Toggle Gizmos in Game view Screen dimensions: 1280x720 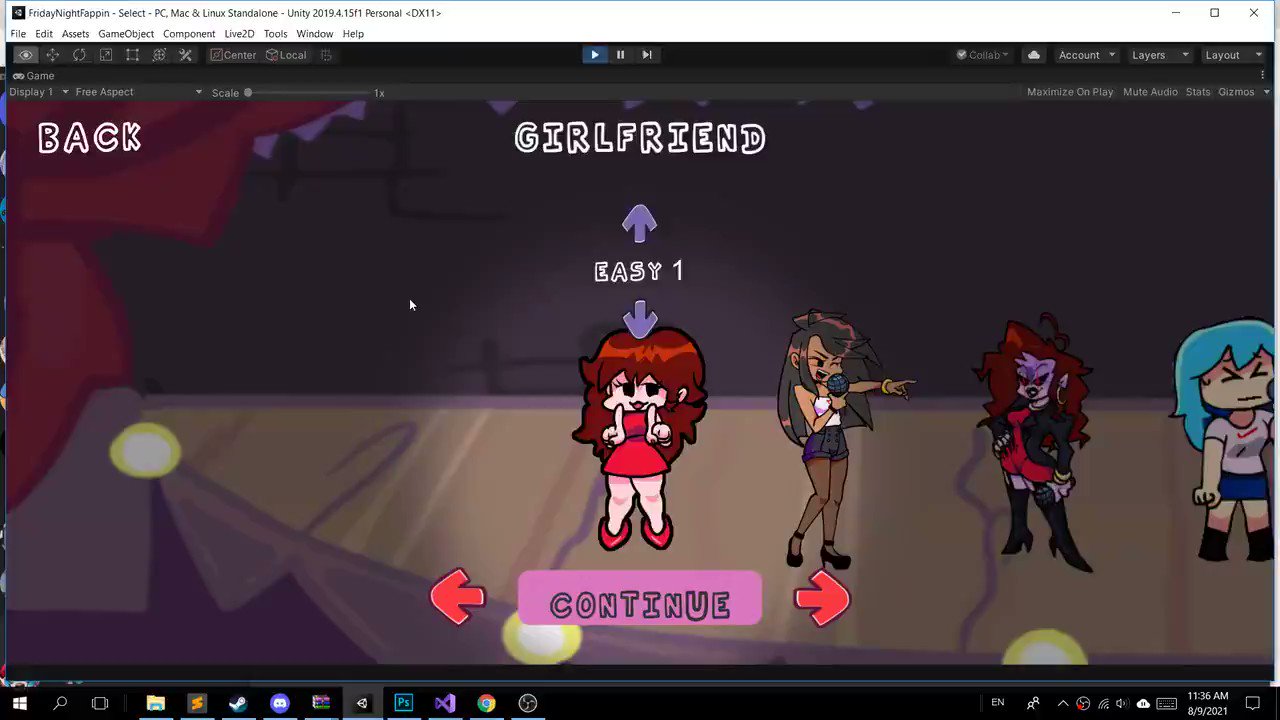[x=1236, y=92]
